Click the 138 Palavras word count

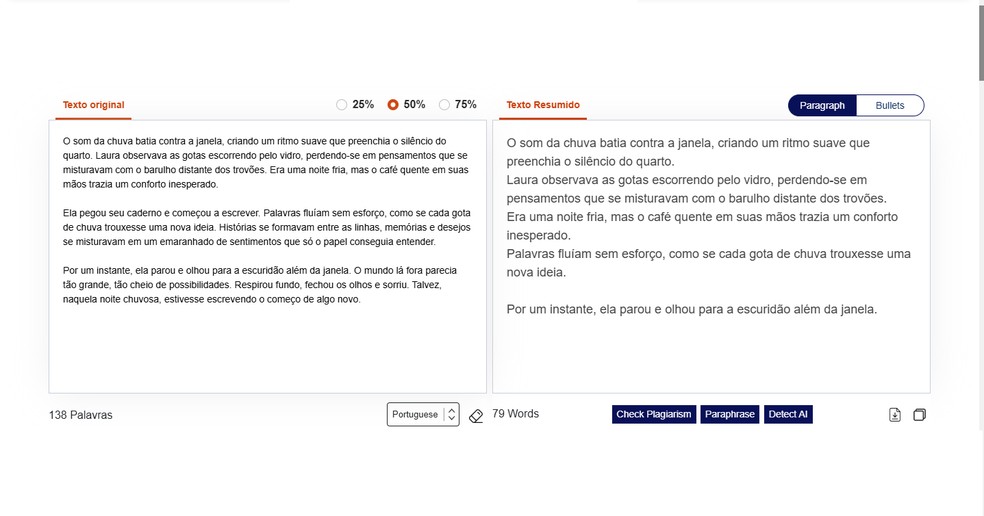[x=81, y=415]
